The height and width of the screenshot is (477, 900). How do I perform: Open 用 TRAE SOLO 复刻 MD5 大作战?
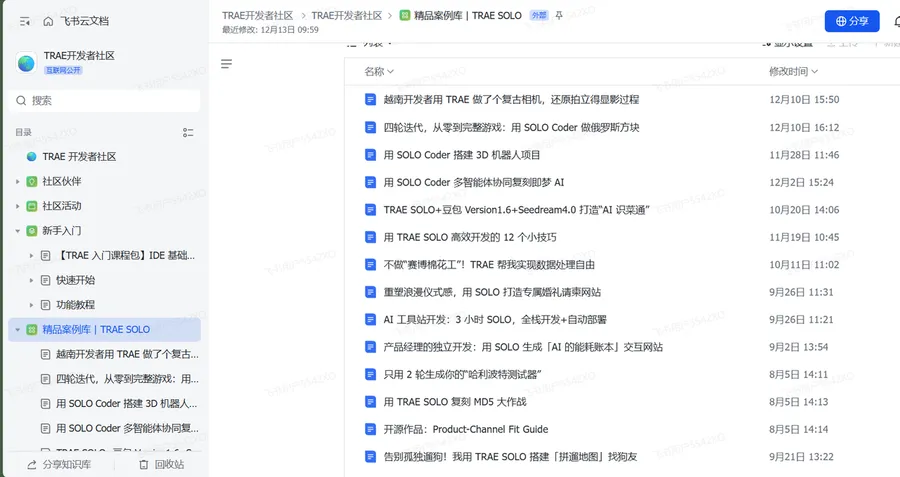click(455, 402)
